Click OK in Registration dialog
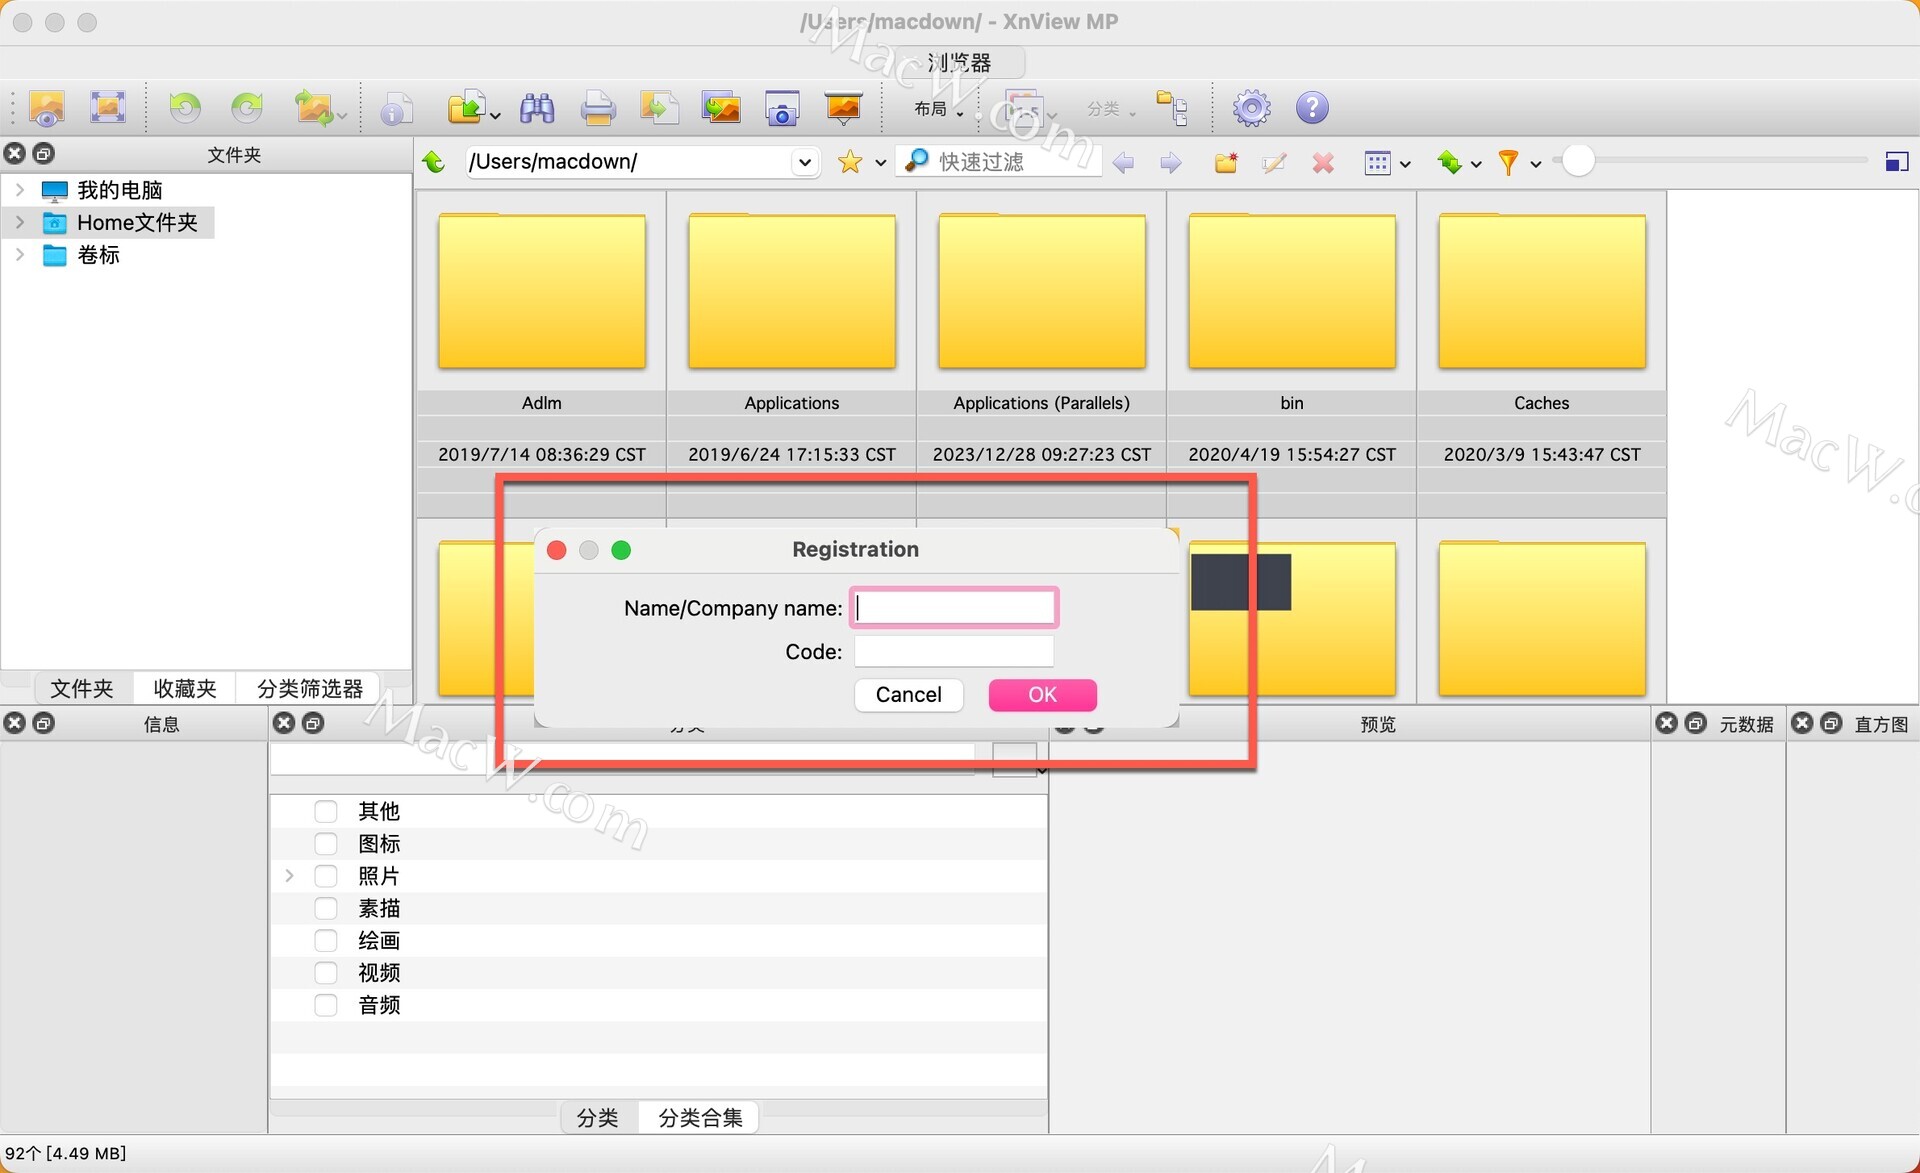 [x=1043, y=694]
